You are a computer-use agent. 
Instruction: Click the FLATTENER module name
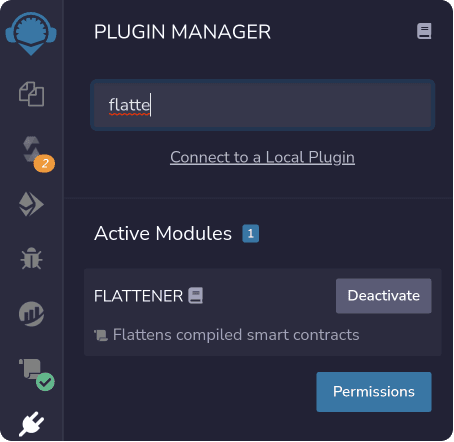pos(139,296)
